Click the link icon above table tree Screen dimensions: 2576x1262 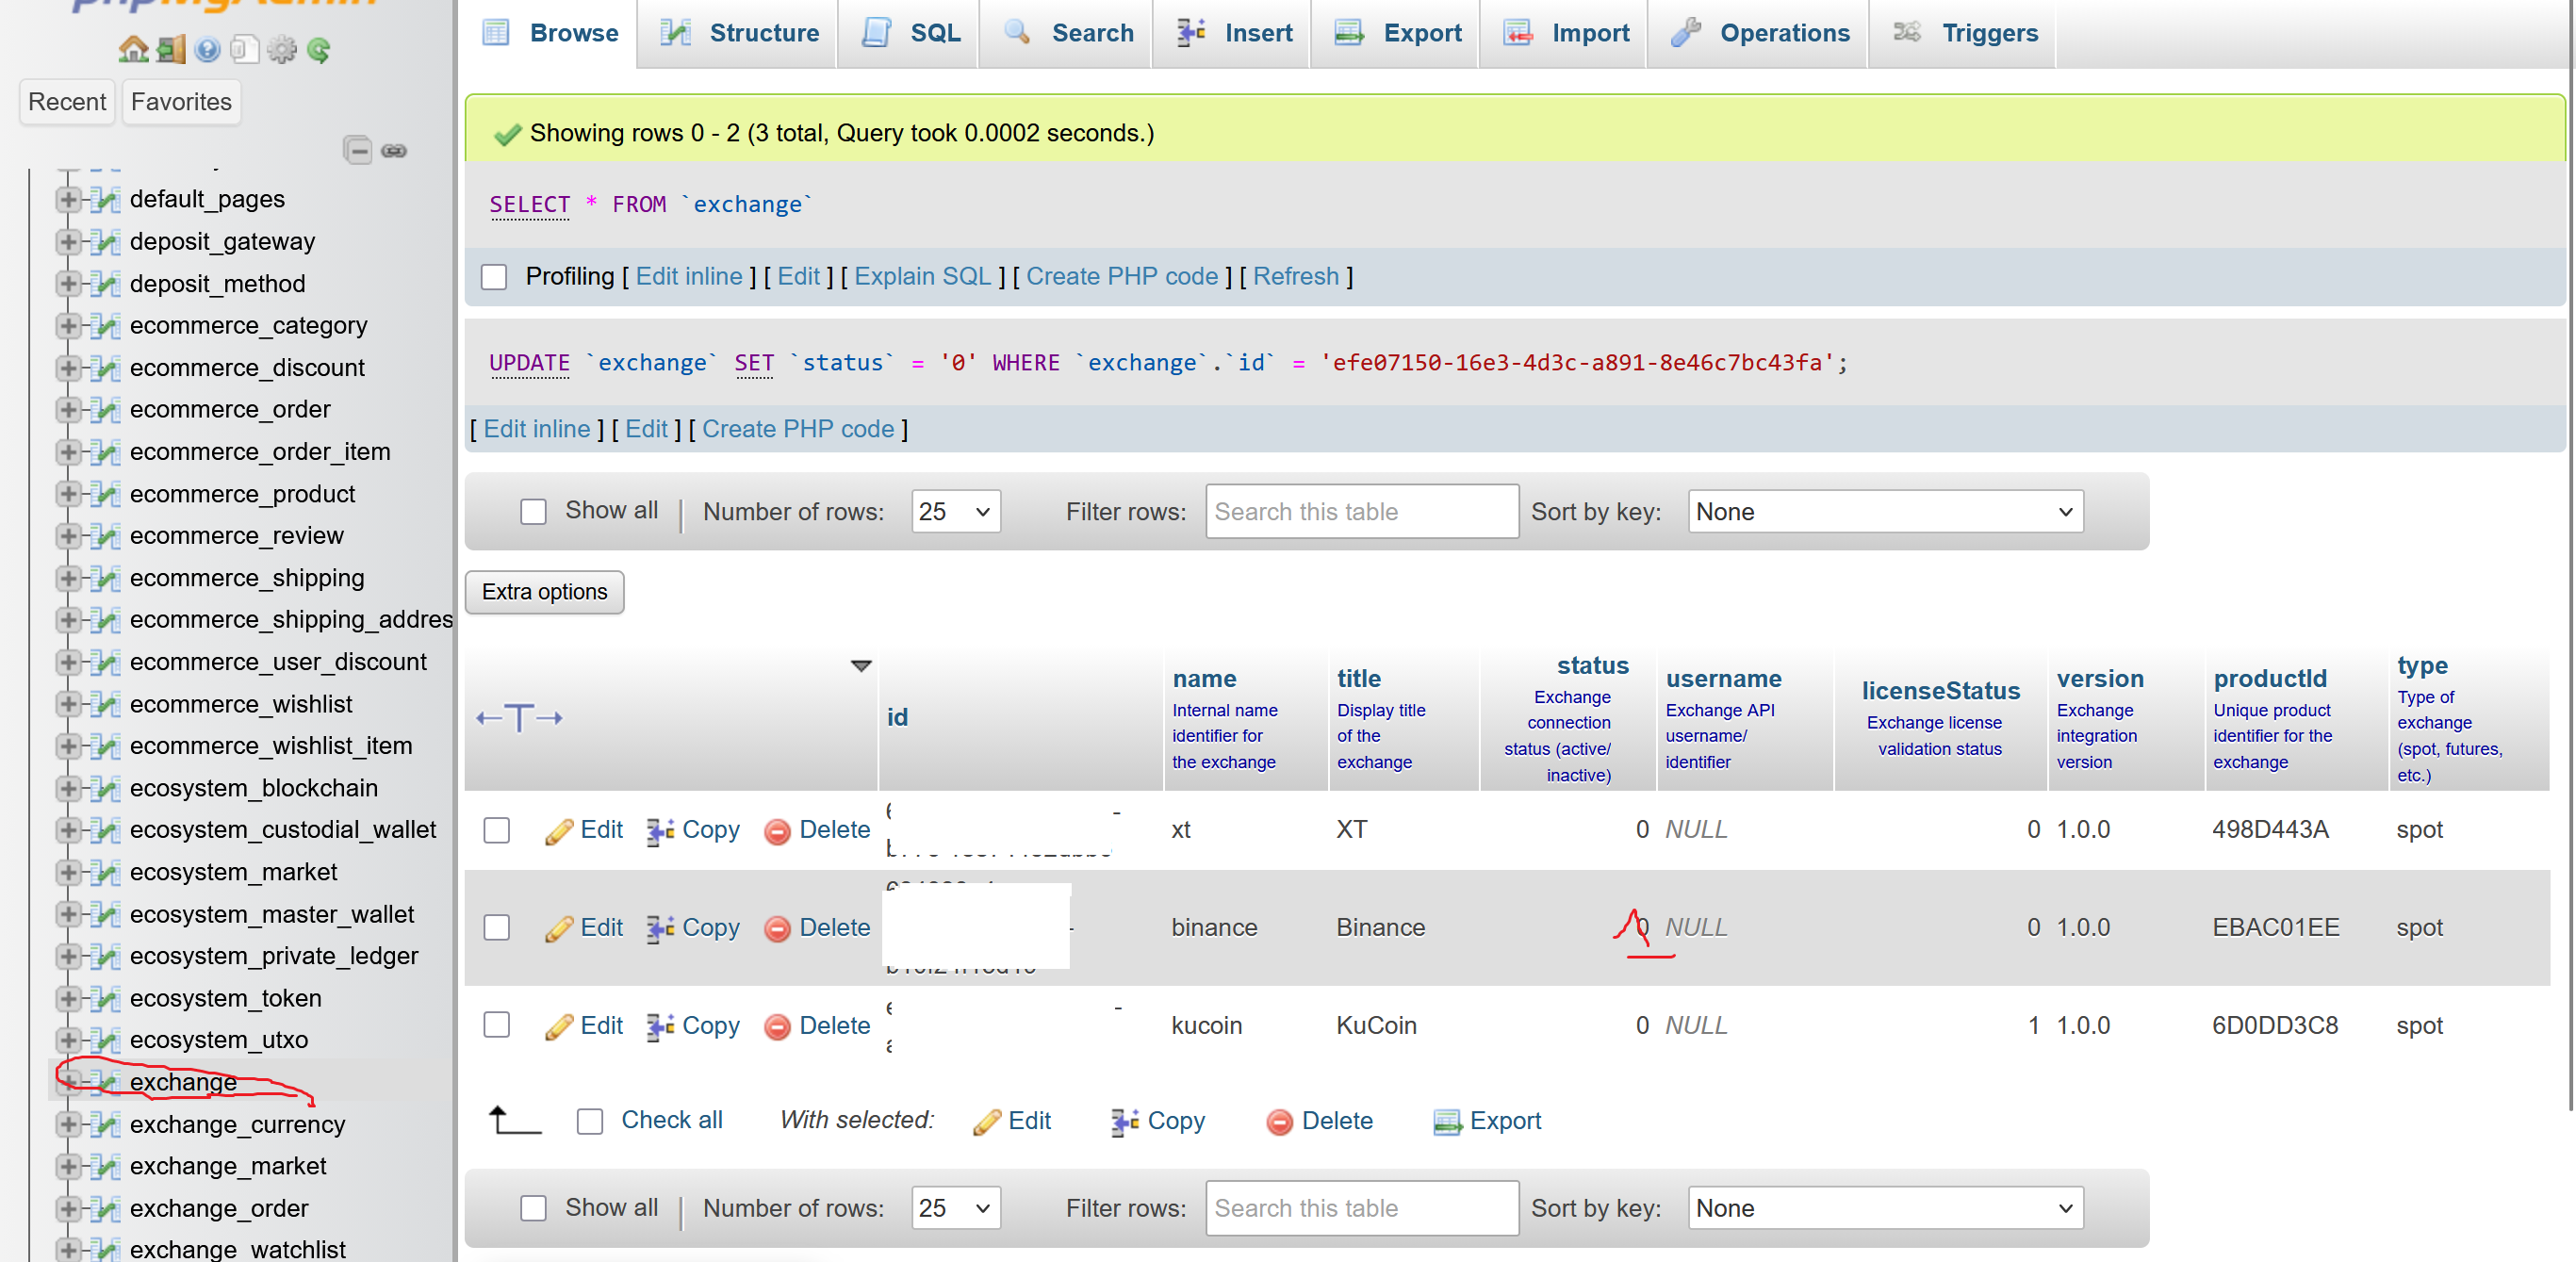click(x=394, y=151)
